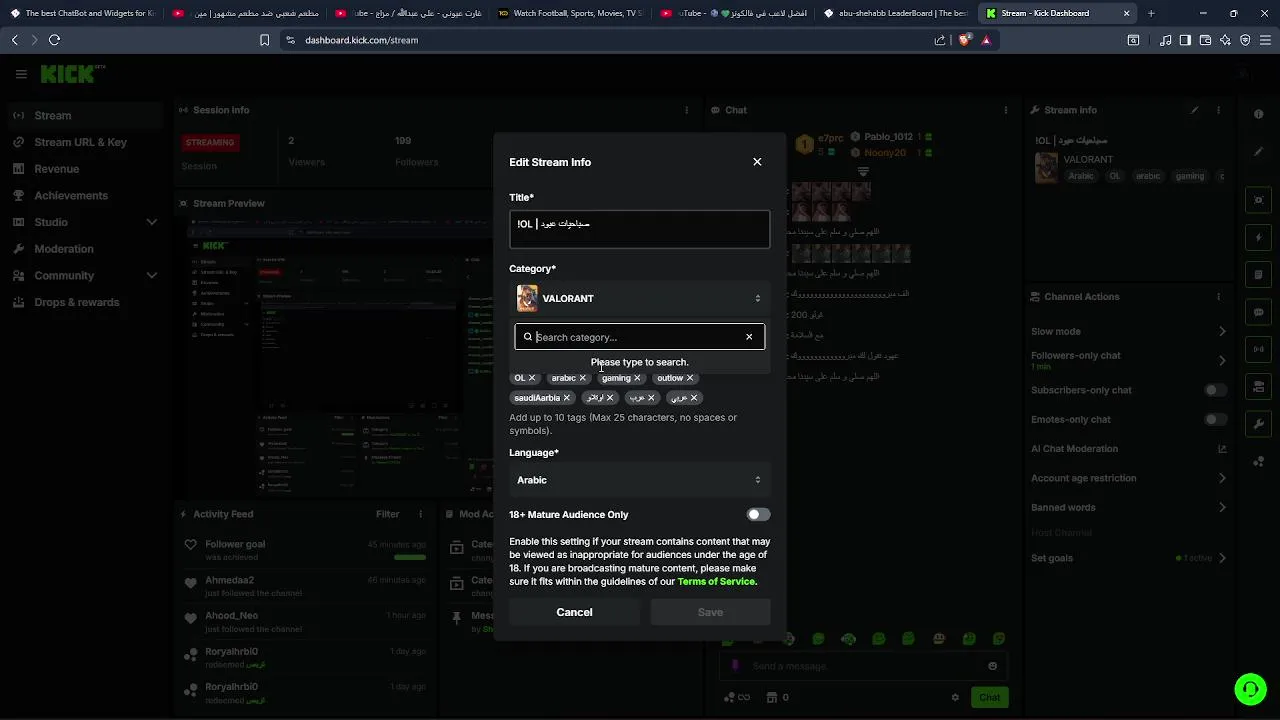Click the Follower goal activity entry

pyautogui.click(x=307, y=550)
